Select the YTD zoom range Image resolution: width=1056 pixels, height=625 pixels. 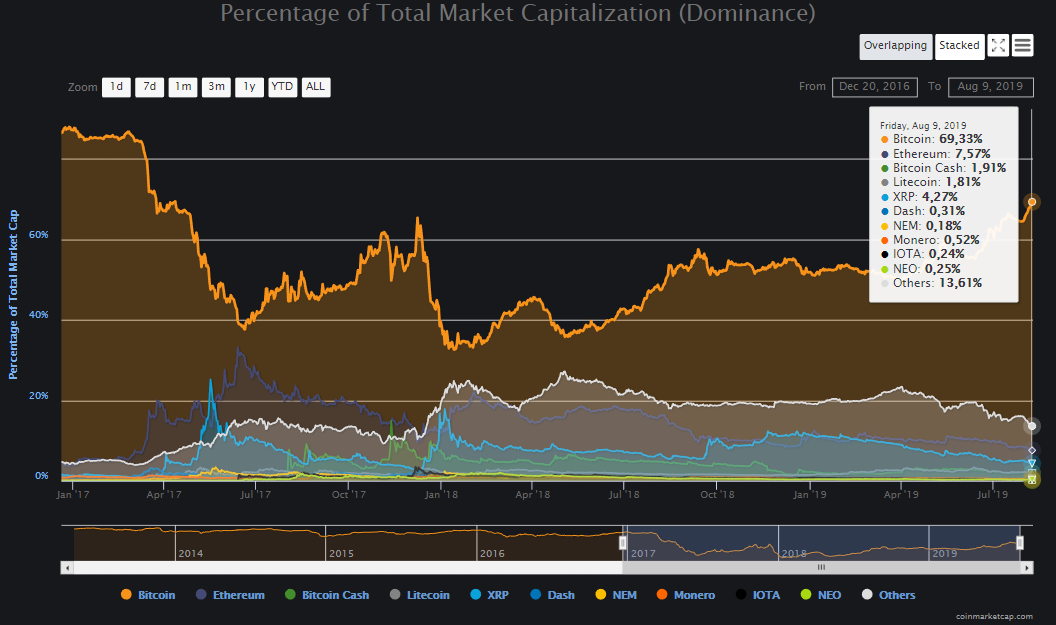coord(282,87)
